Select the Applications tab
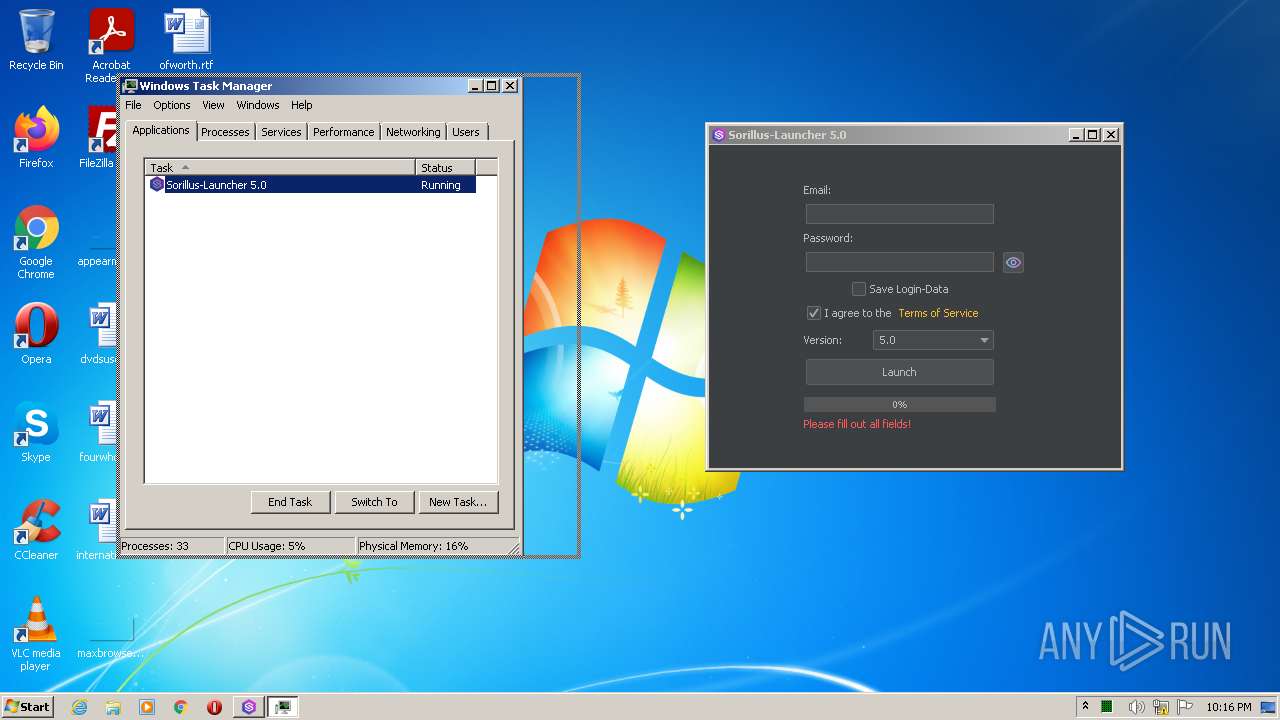This screenshot has width=1280, height=720. point(160,130)
